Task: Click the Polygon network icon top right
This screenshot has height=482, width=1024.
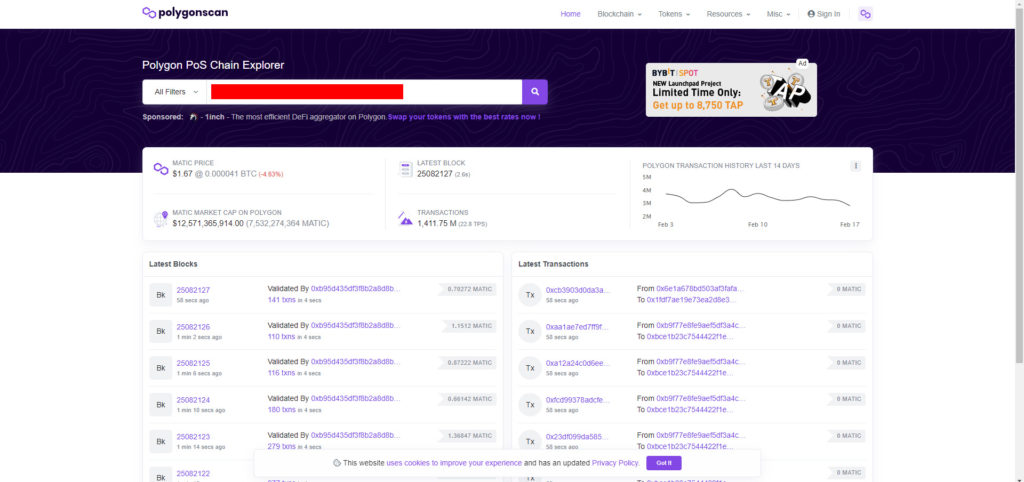Action: 865,14
